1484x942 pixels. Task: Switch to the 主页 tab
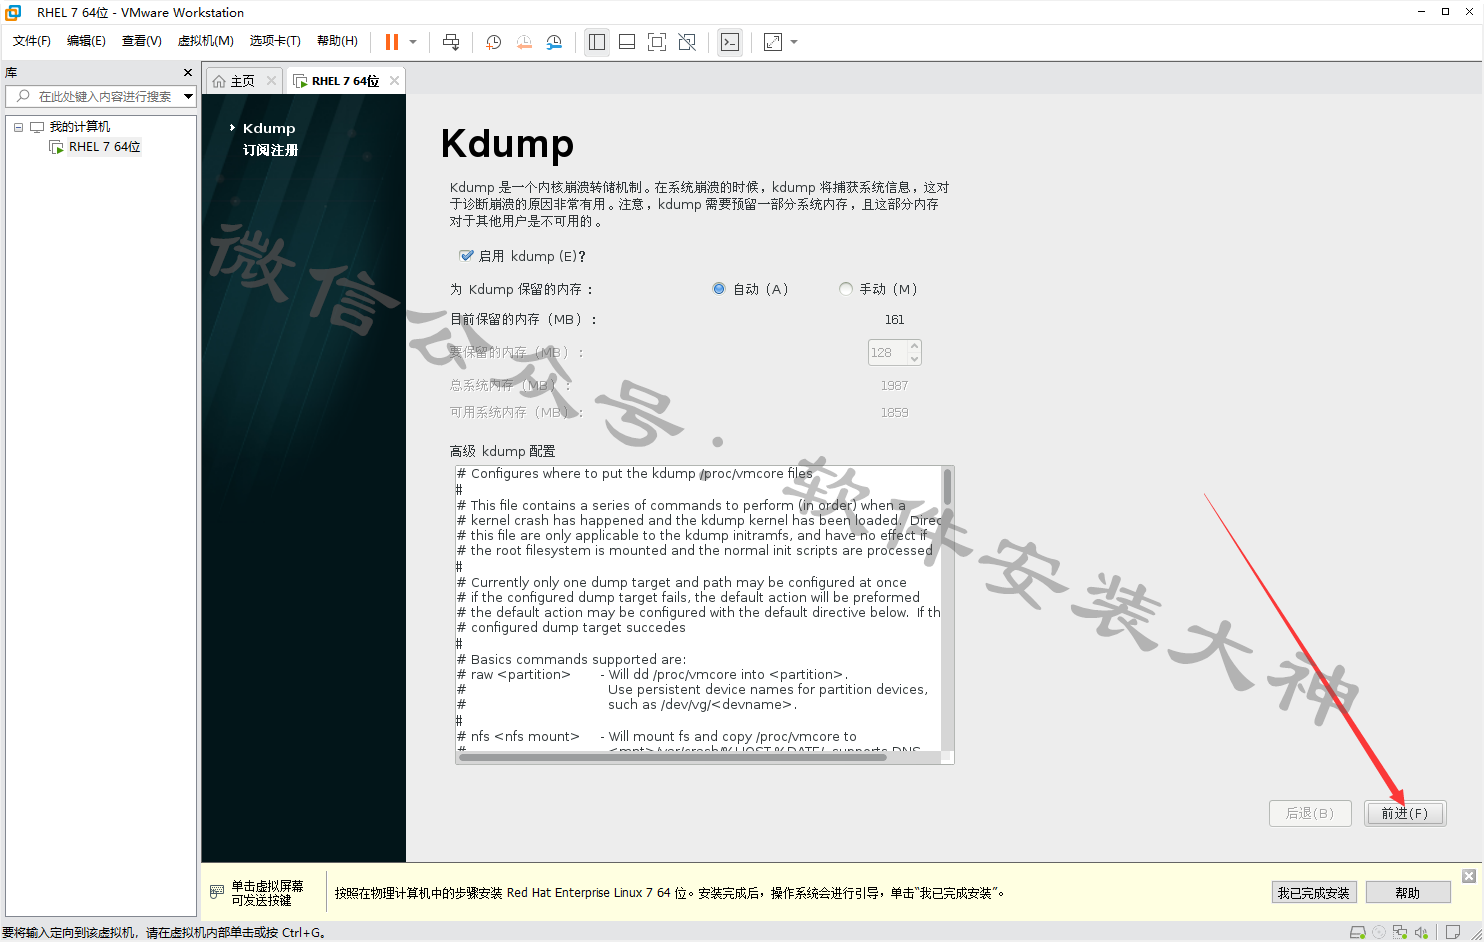(242, 81)
